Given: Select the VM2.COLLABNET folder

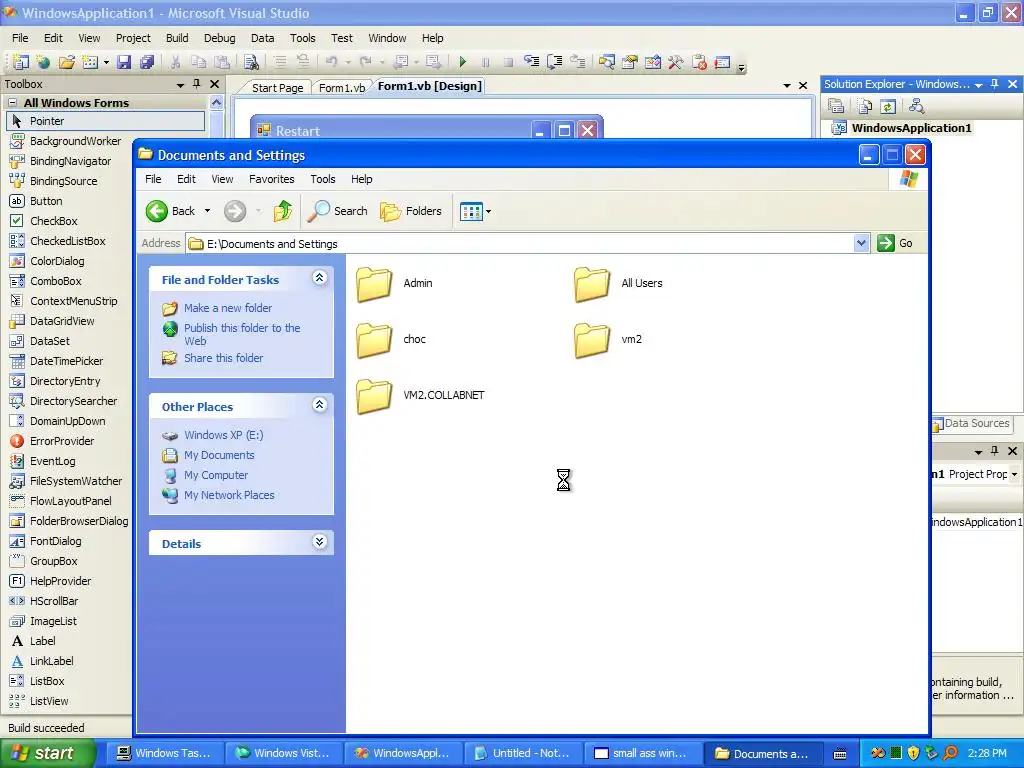Looking at the screenshot, I should [x=421, y=396].
